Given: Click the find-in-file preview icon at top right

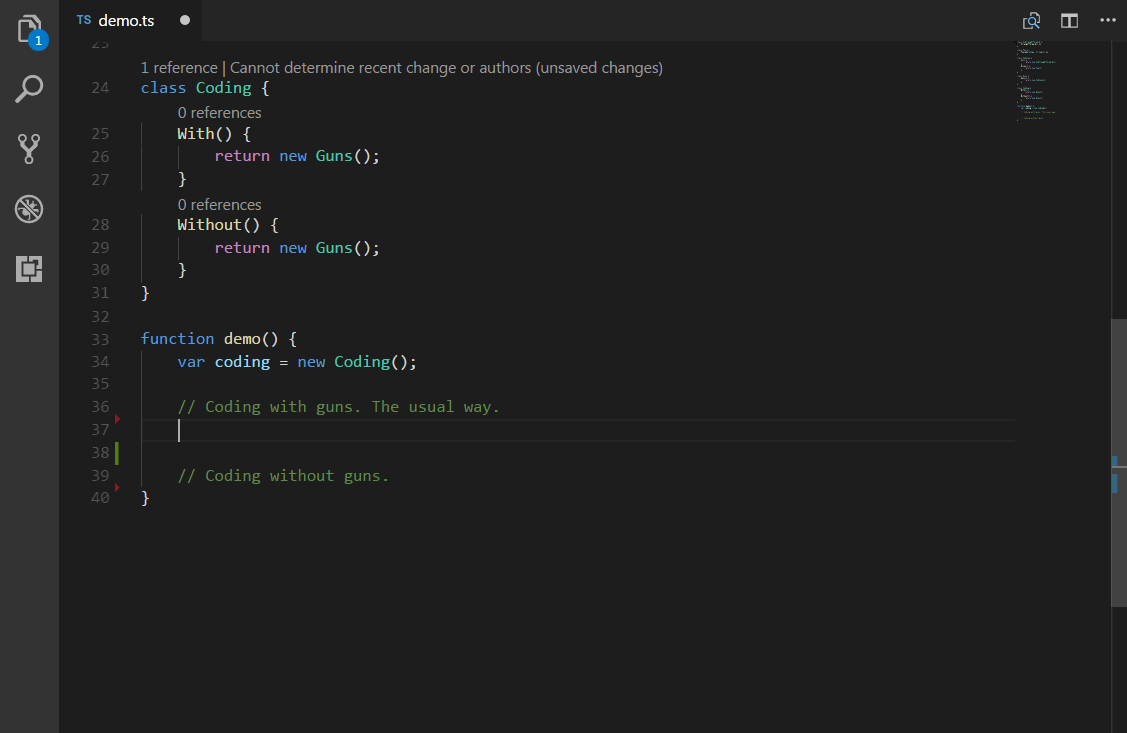Looking at the screenshot, I should (1031, 21).
